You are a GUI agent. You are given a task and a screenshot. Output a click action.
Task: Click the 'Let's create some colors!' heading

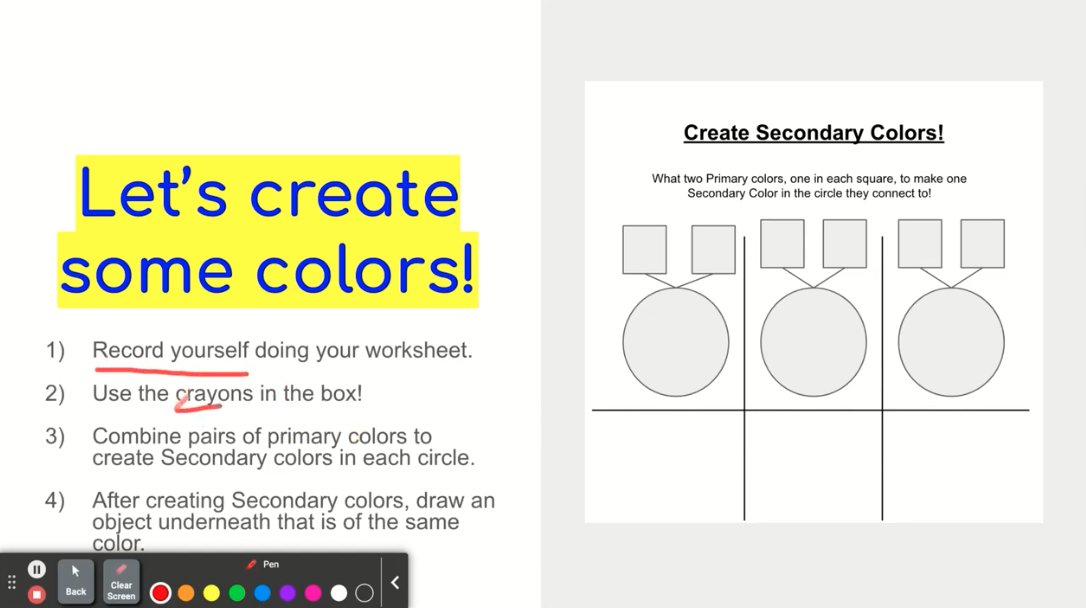point(268,232)
